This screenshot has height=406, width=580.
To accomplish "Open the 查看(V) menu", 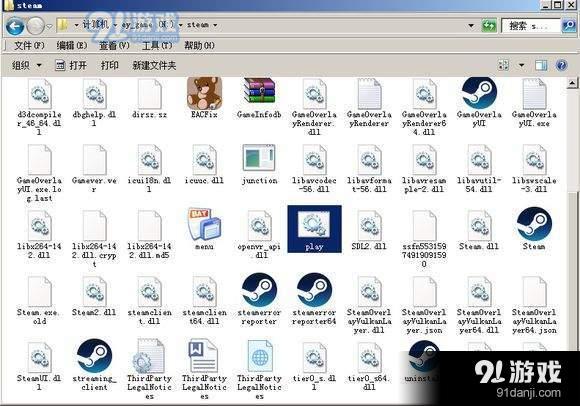I will [x=114, y=45].
